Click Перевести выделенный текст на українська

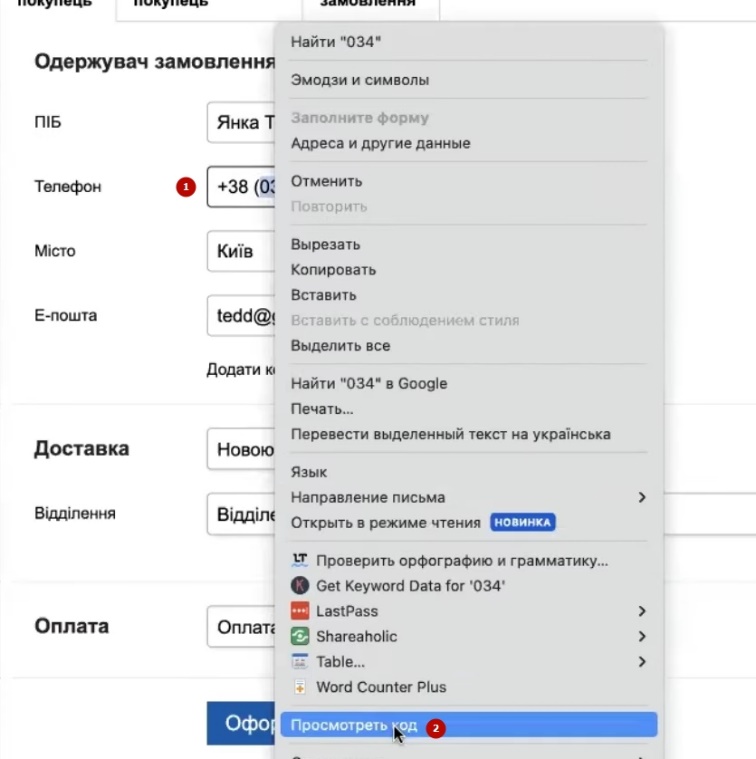tap(450, 434)
